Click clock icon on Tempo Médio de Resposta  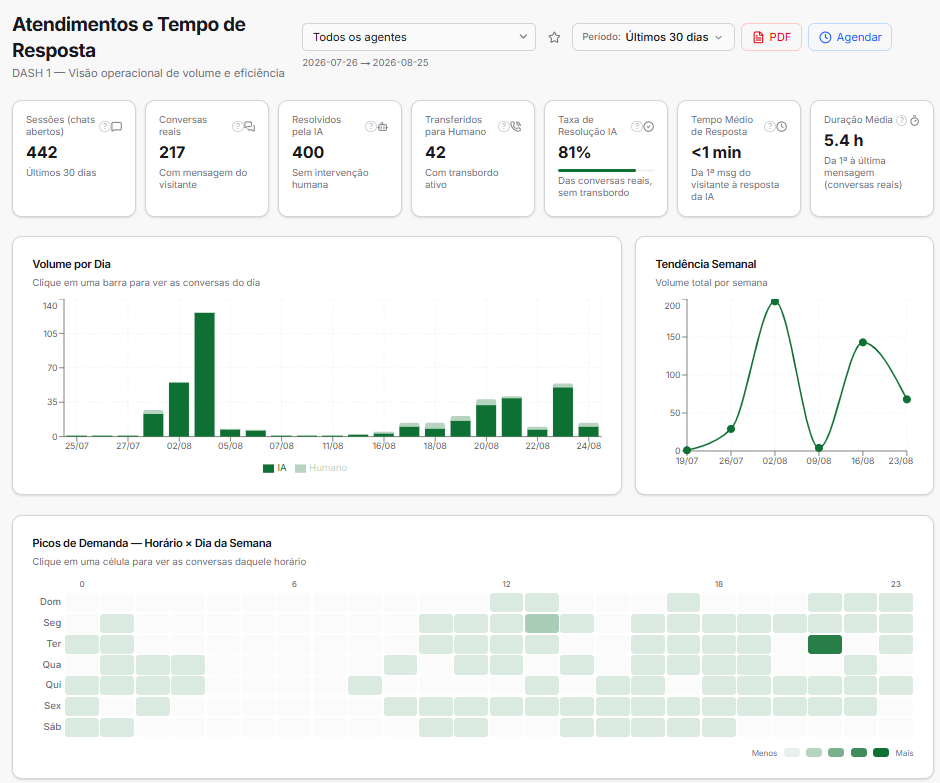(x=782, y=127)
